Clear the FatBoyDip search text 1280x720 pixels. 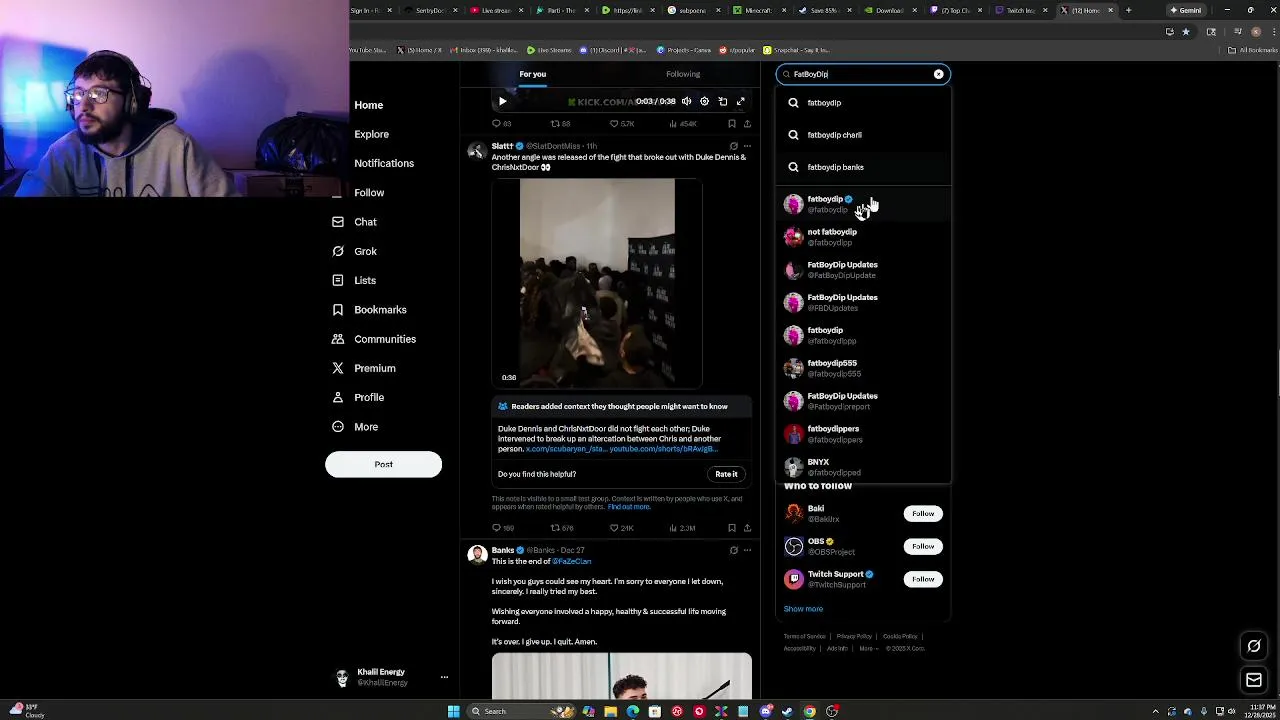[x=938, y=74]
